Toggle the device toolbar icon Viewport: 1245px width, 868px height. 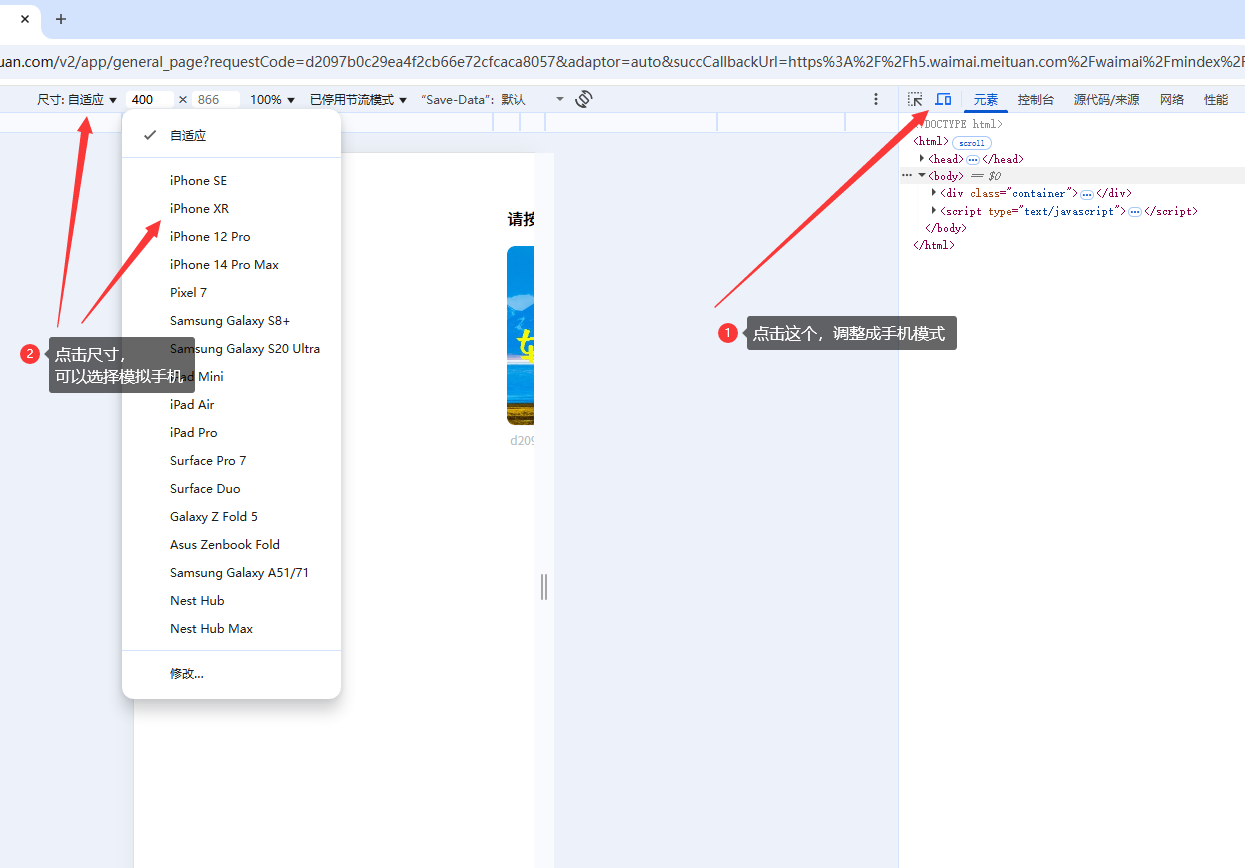943,99
